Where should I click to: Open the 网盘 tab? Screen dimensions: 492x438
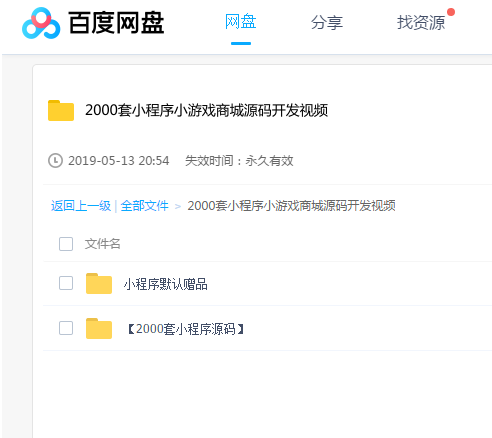pos(241,22)
